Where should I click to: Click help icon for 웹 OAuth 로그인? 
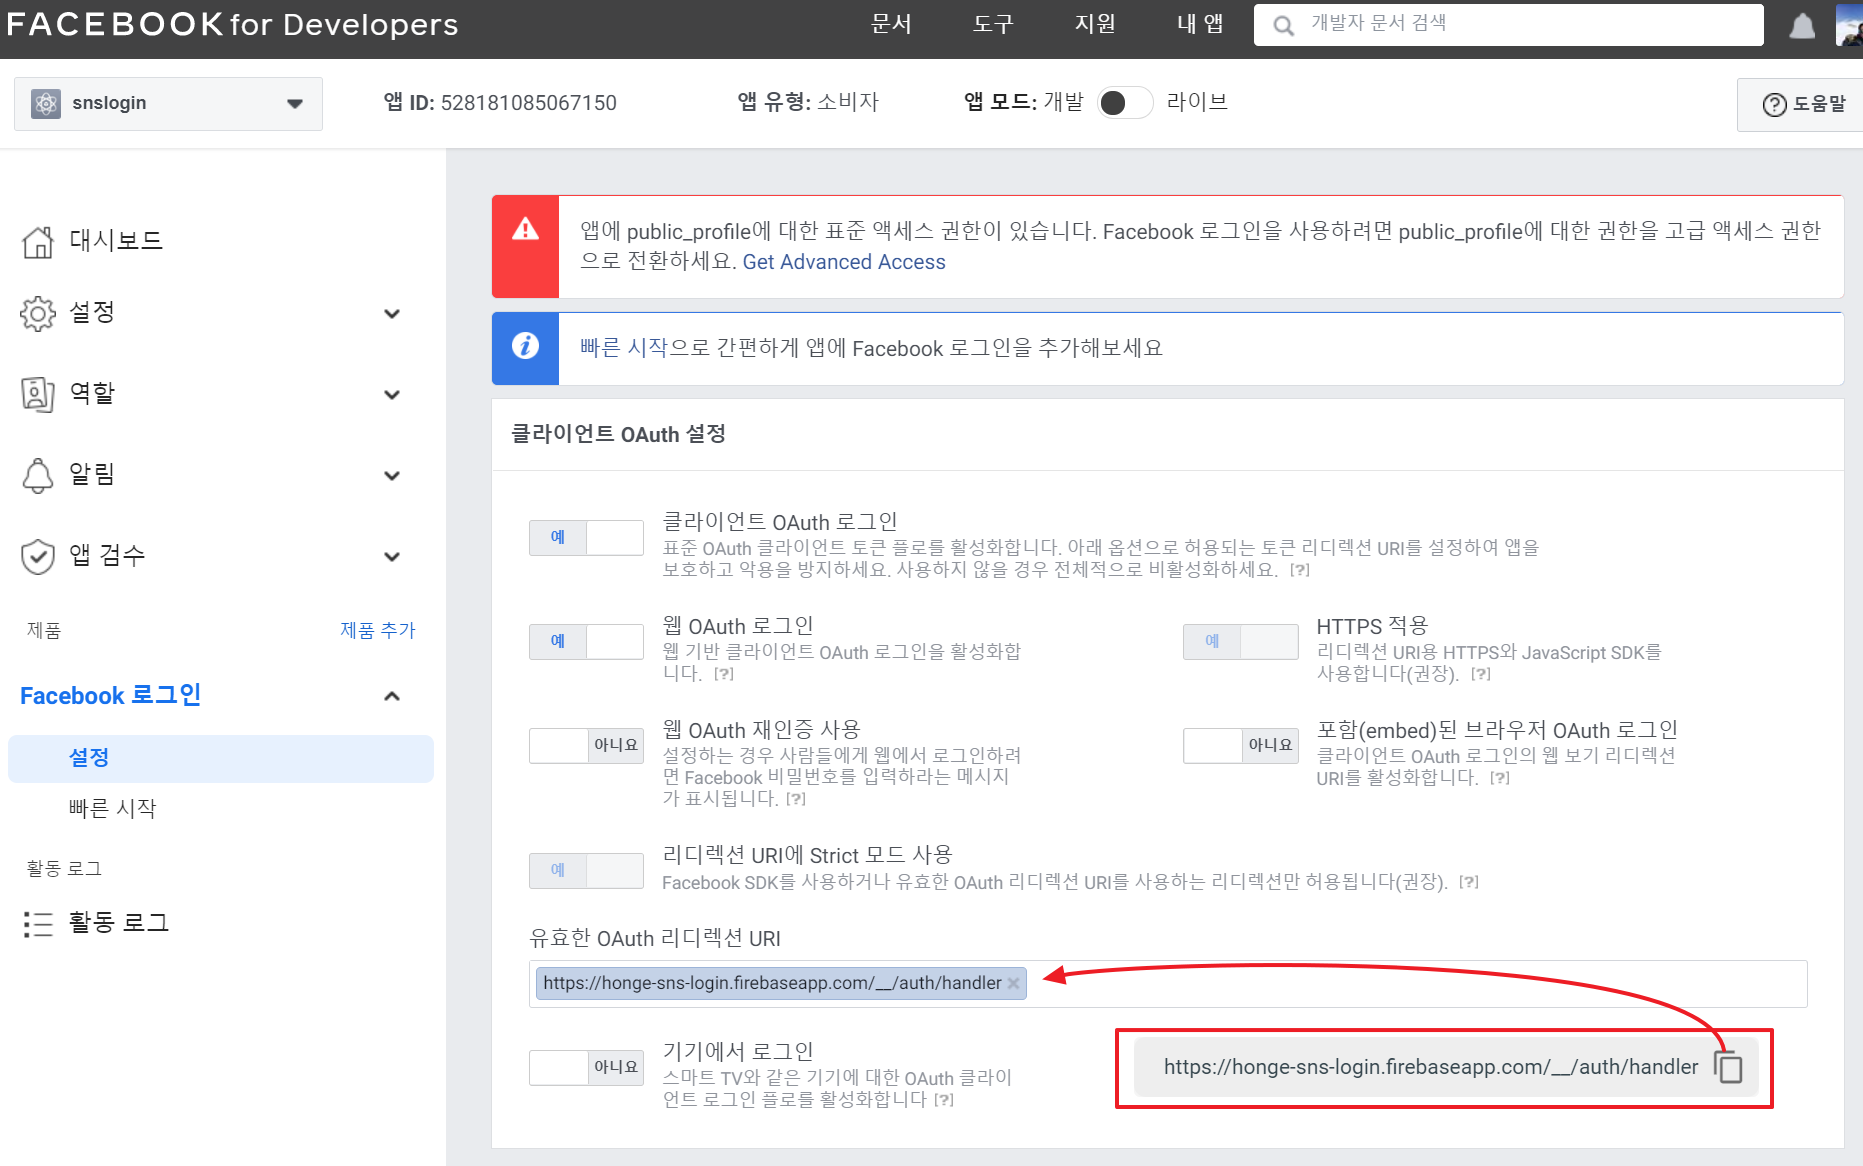[724, 674]
